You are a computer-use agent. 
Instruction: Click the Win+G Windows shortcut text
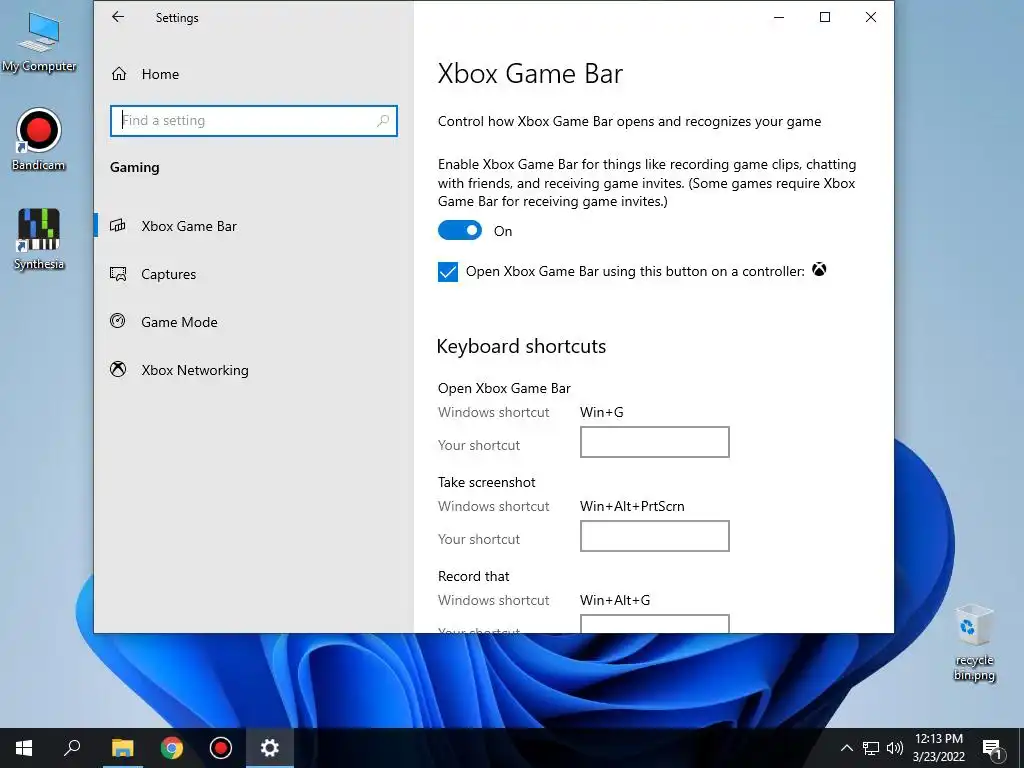tap(601, 412)
